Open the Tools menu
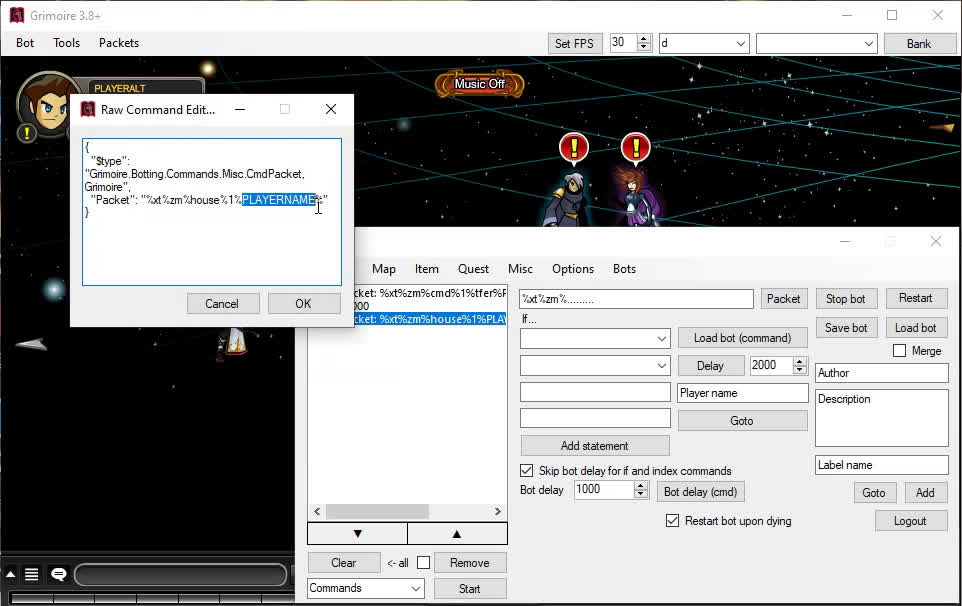The image size is (962, 606). coord(66,43)
